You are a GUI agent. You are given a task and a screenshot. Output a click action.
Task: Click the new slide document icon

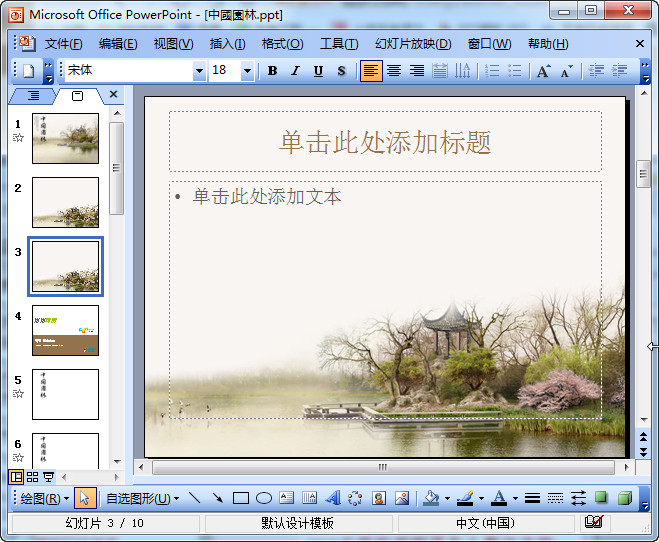28,71
